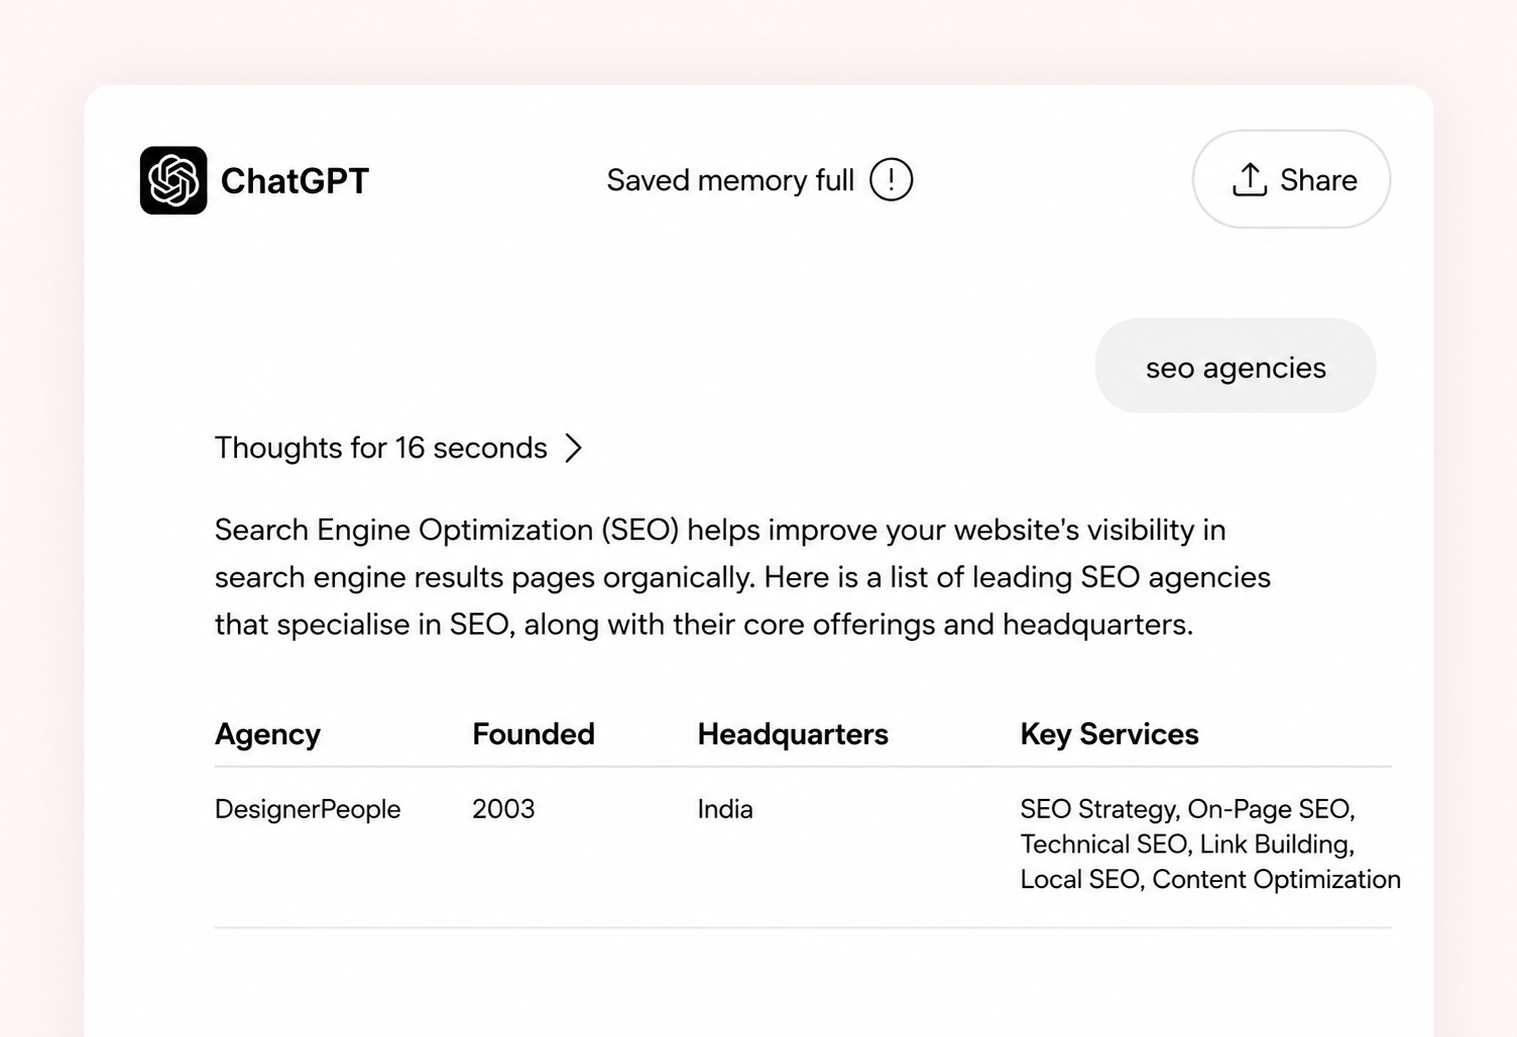The image size is (1517, 1037).
Task: Click the Agency column header
Action: click(267, 734)
